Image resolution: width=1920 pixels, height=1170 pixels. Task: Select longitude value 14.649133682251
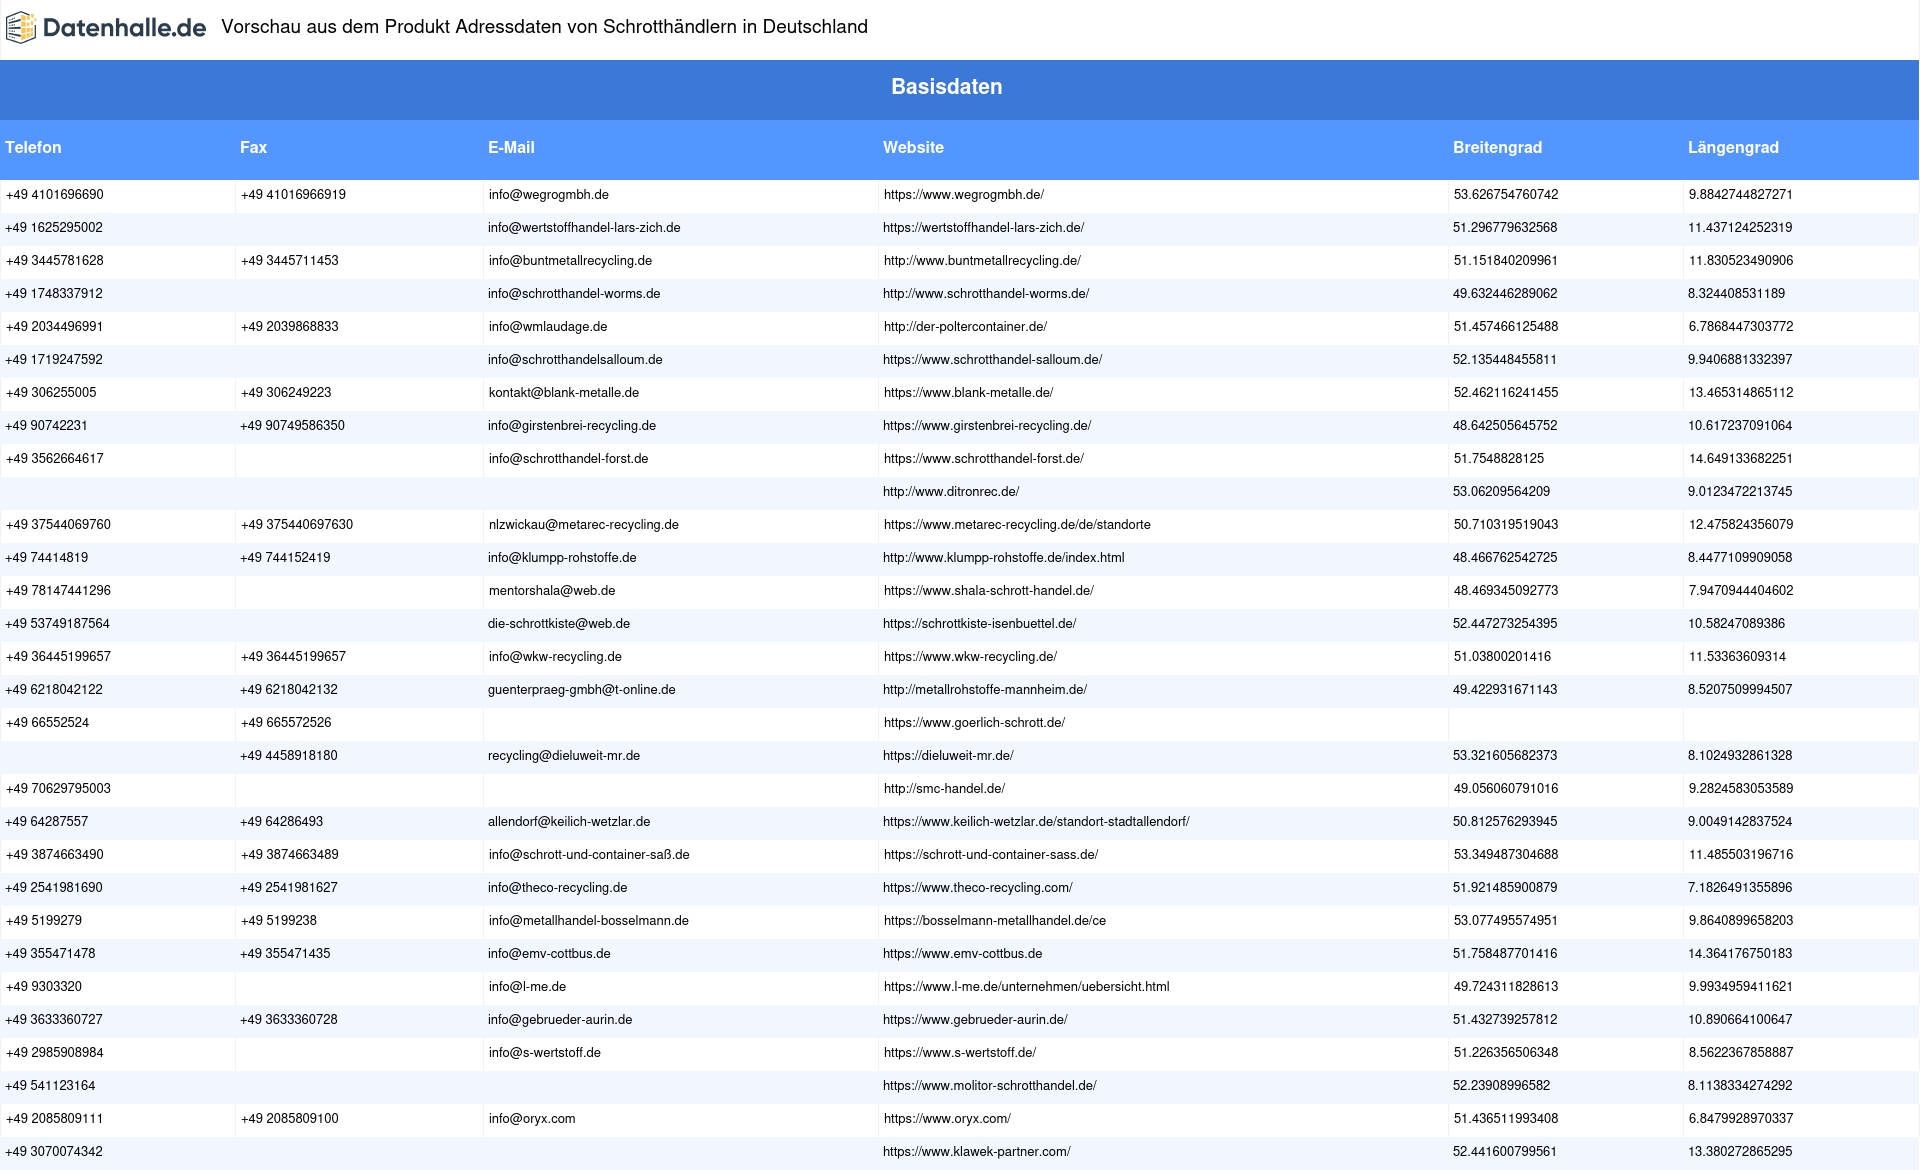click(x=1741, y=459)
